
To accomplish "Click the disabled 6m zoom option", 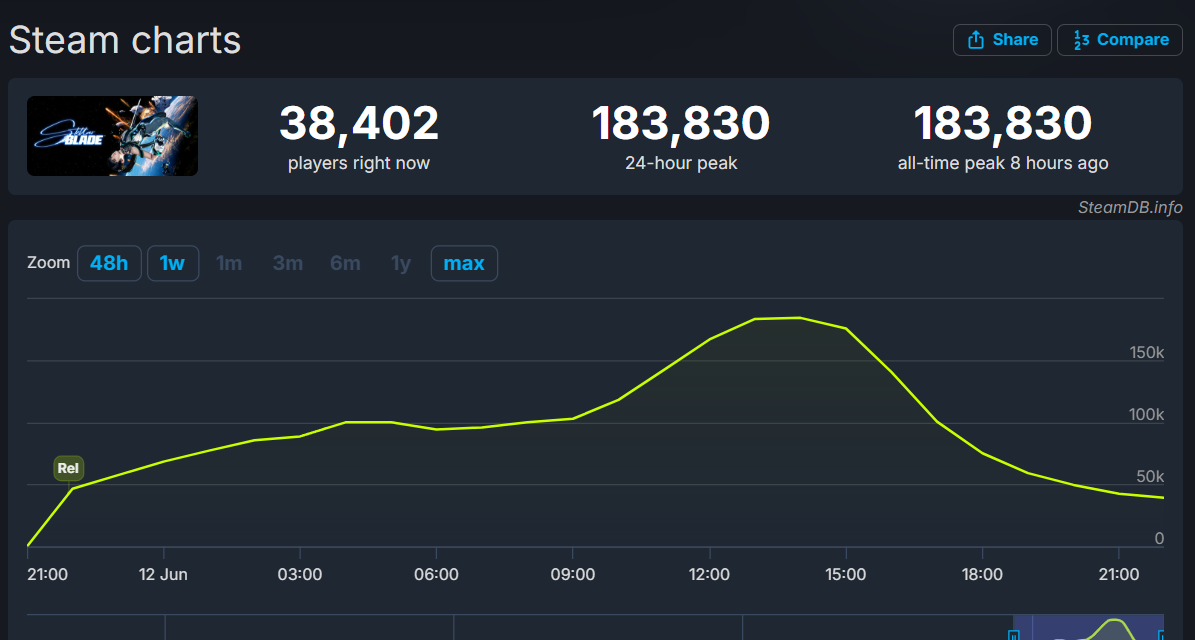I will click(345, 264).
